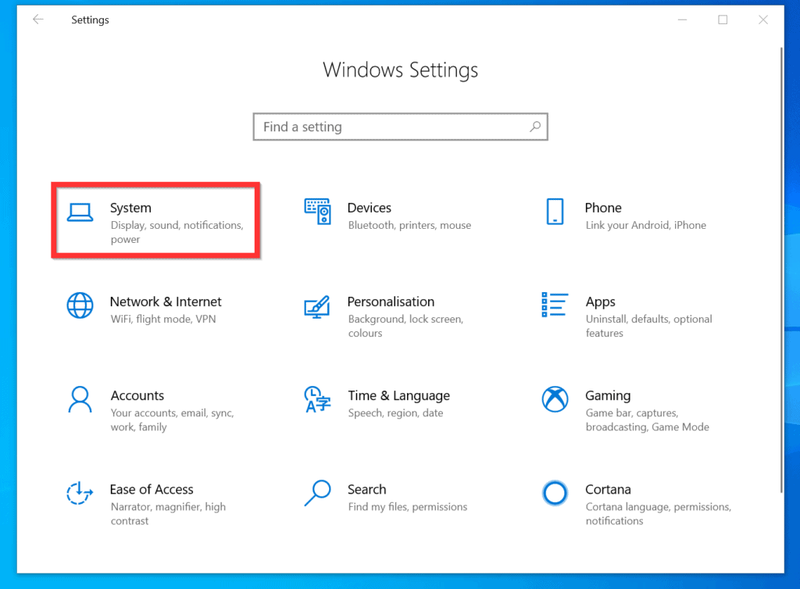
Task: Open the Search magnifier category icon
Action: (x=317, y=493)
